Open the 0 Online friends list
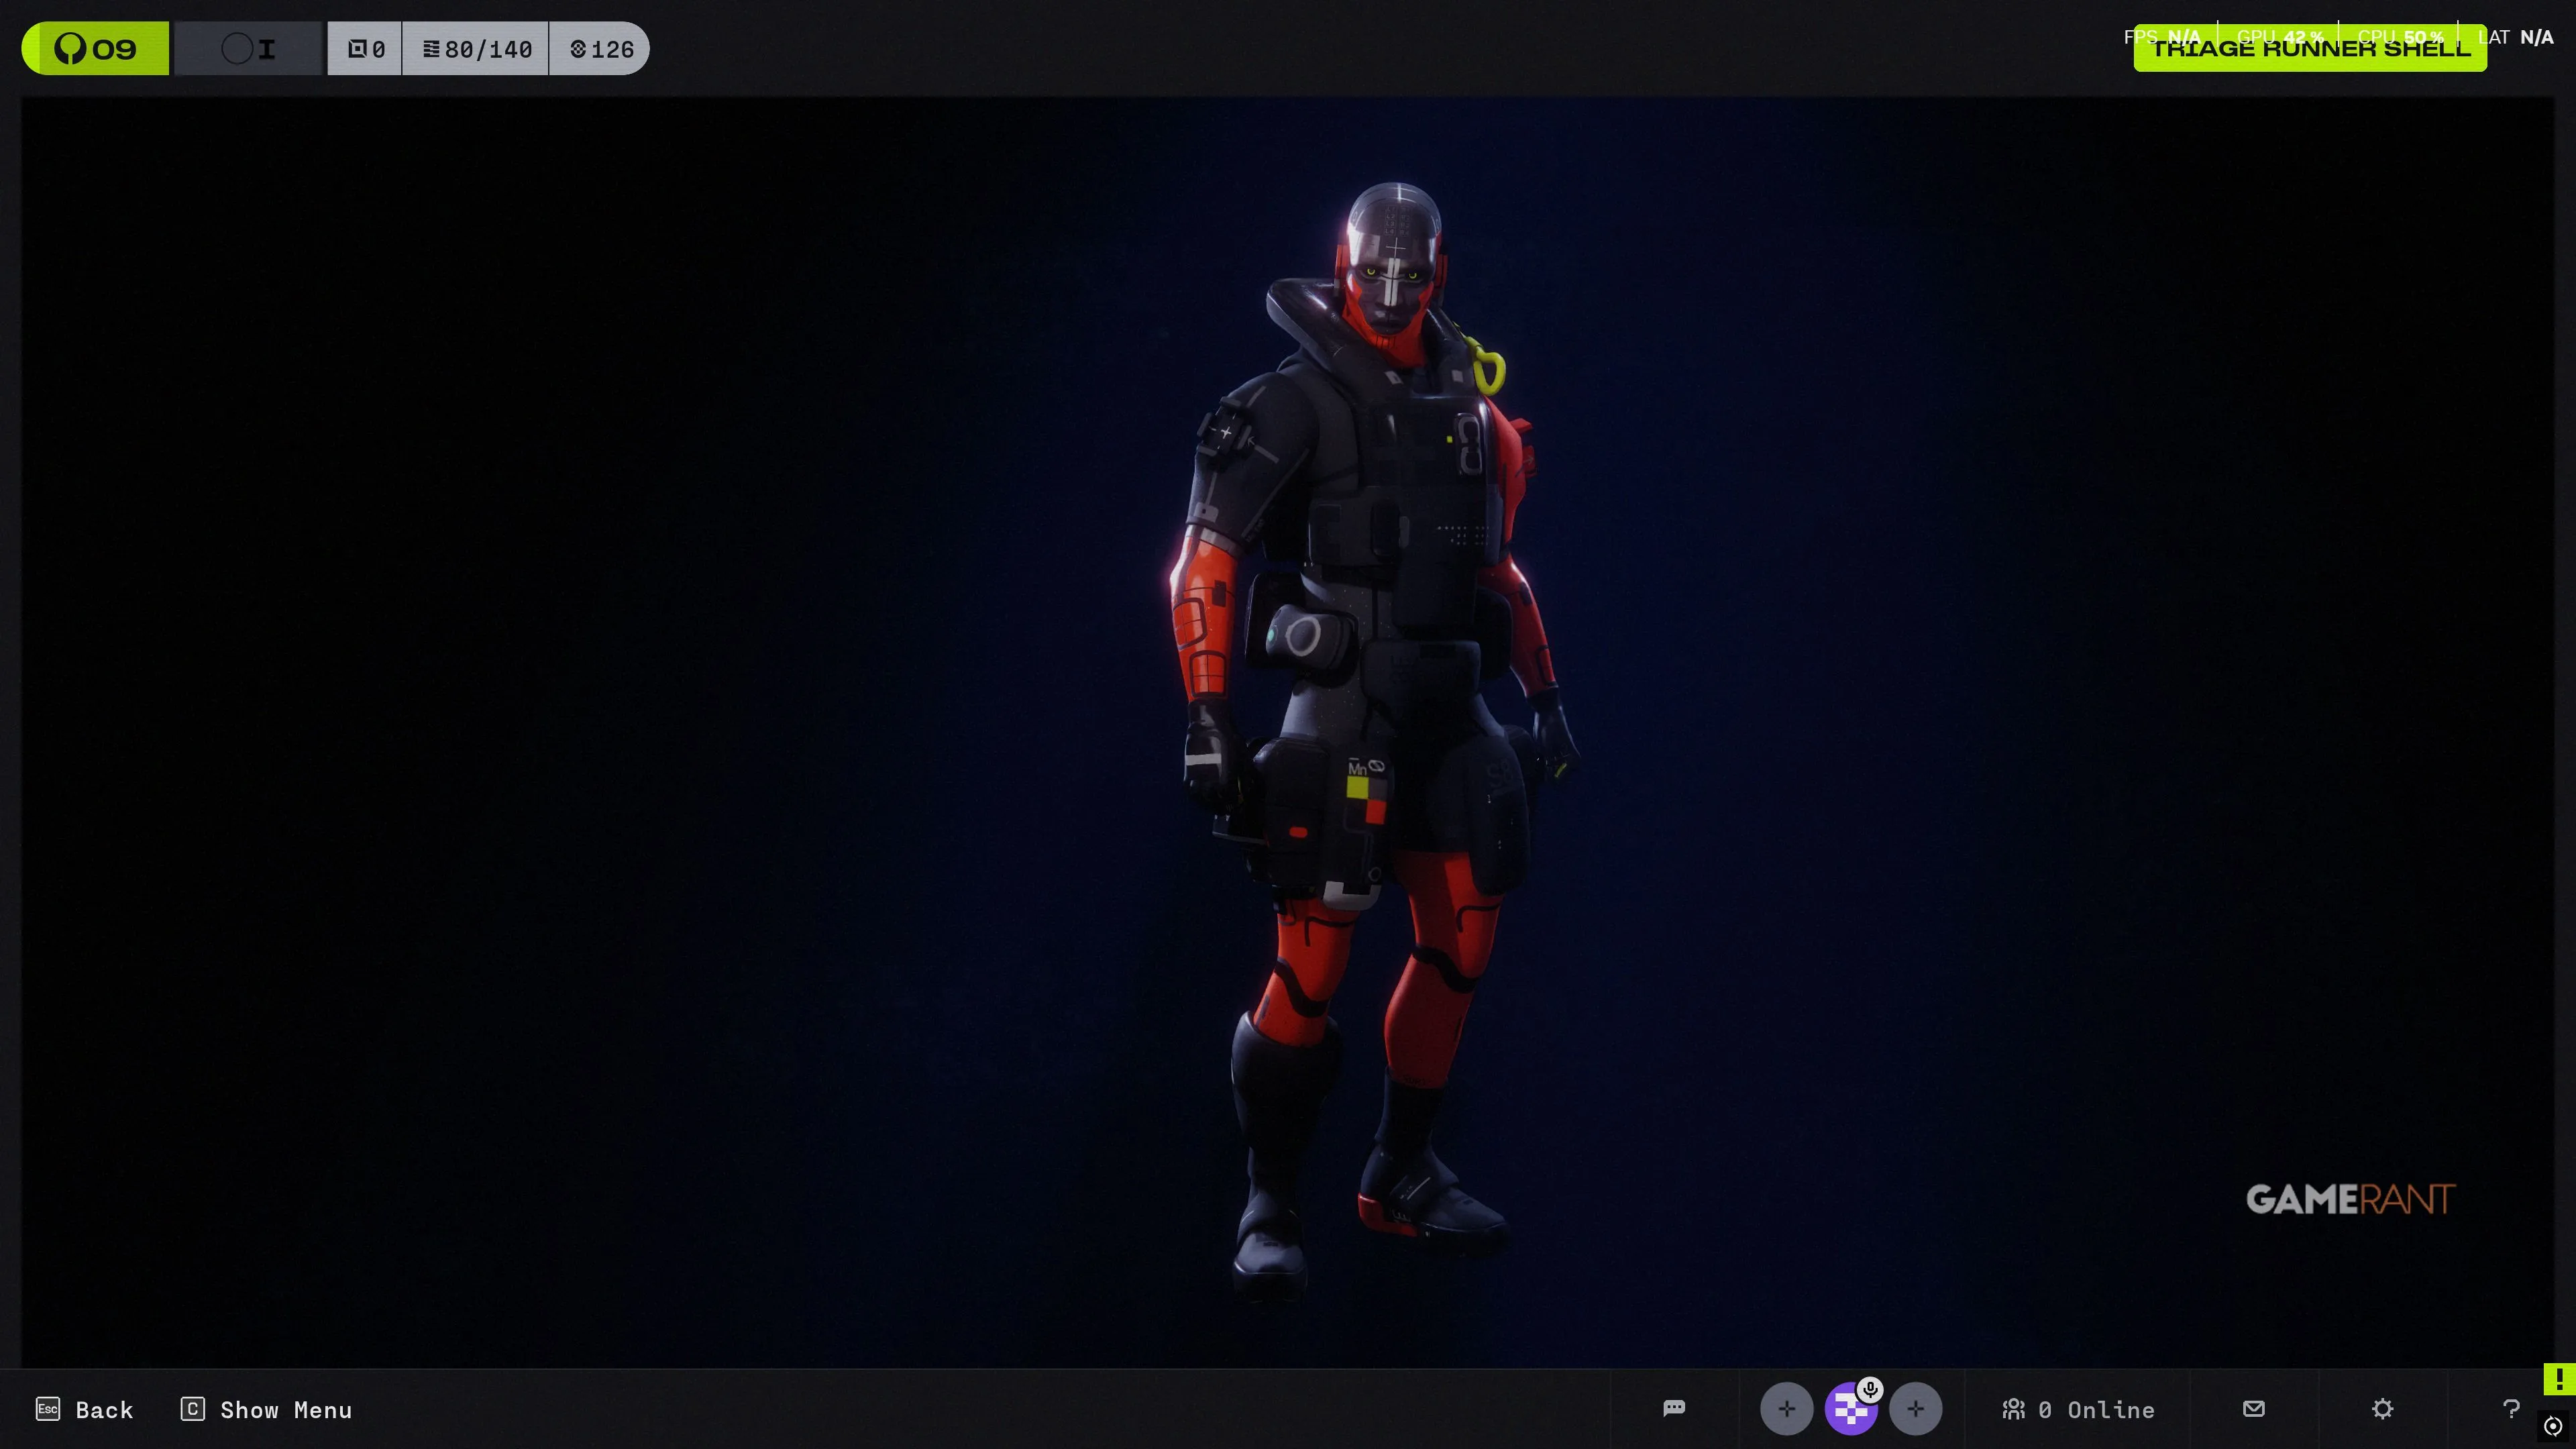 click(2078, 1409)
